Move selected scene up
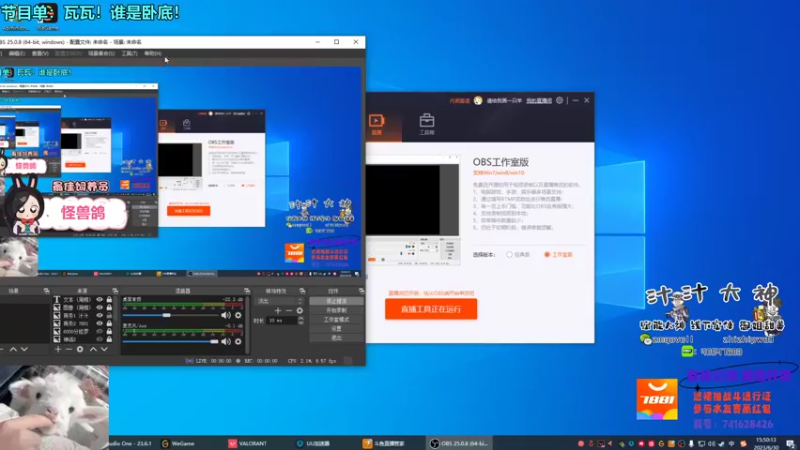Image resolution: width=800 pixels, height=450 pixels. click(x=13, y=349)
